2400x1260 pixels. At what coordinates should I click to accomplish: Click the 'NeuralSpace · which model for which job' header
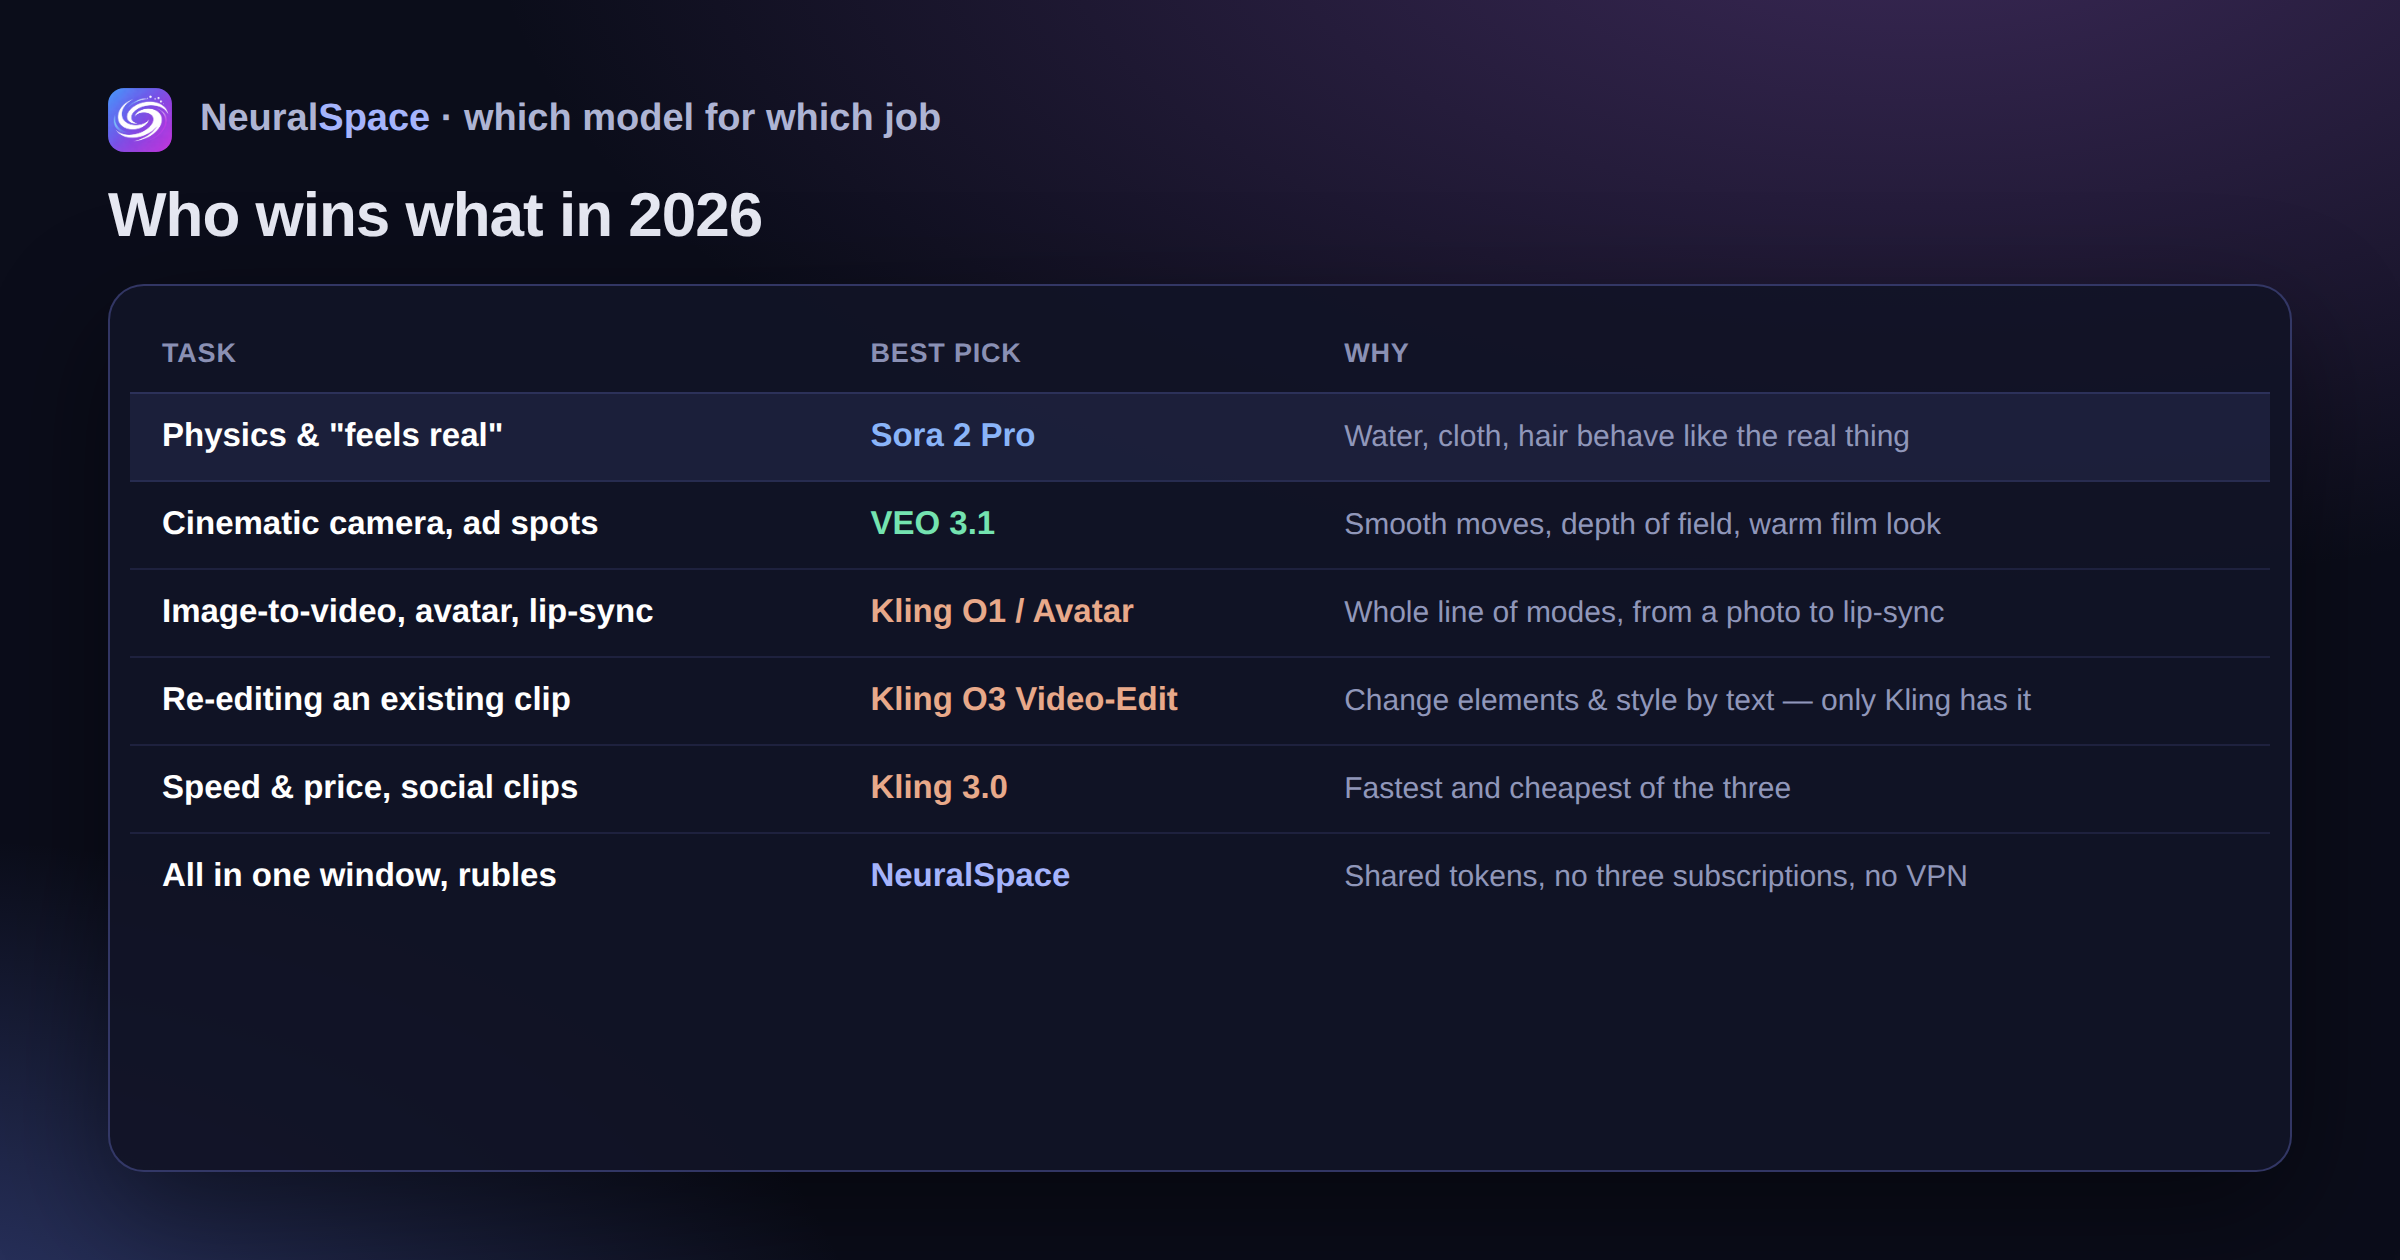click(x=570, y=118)
